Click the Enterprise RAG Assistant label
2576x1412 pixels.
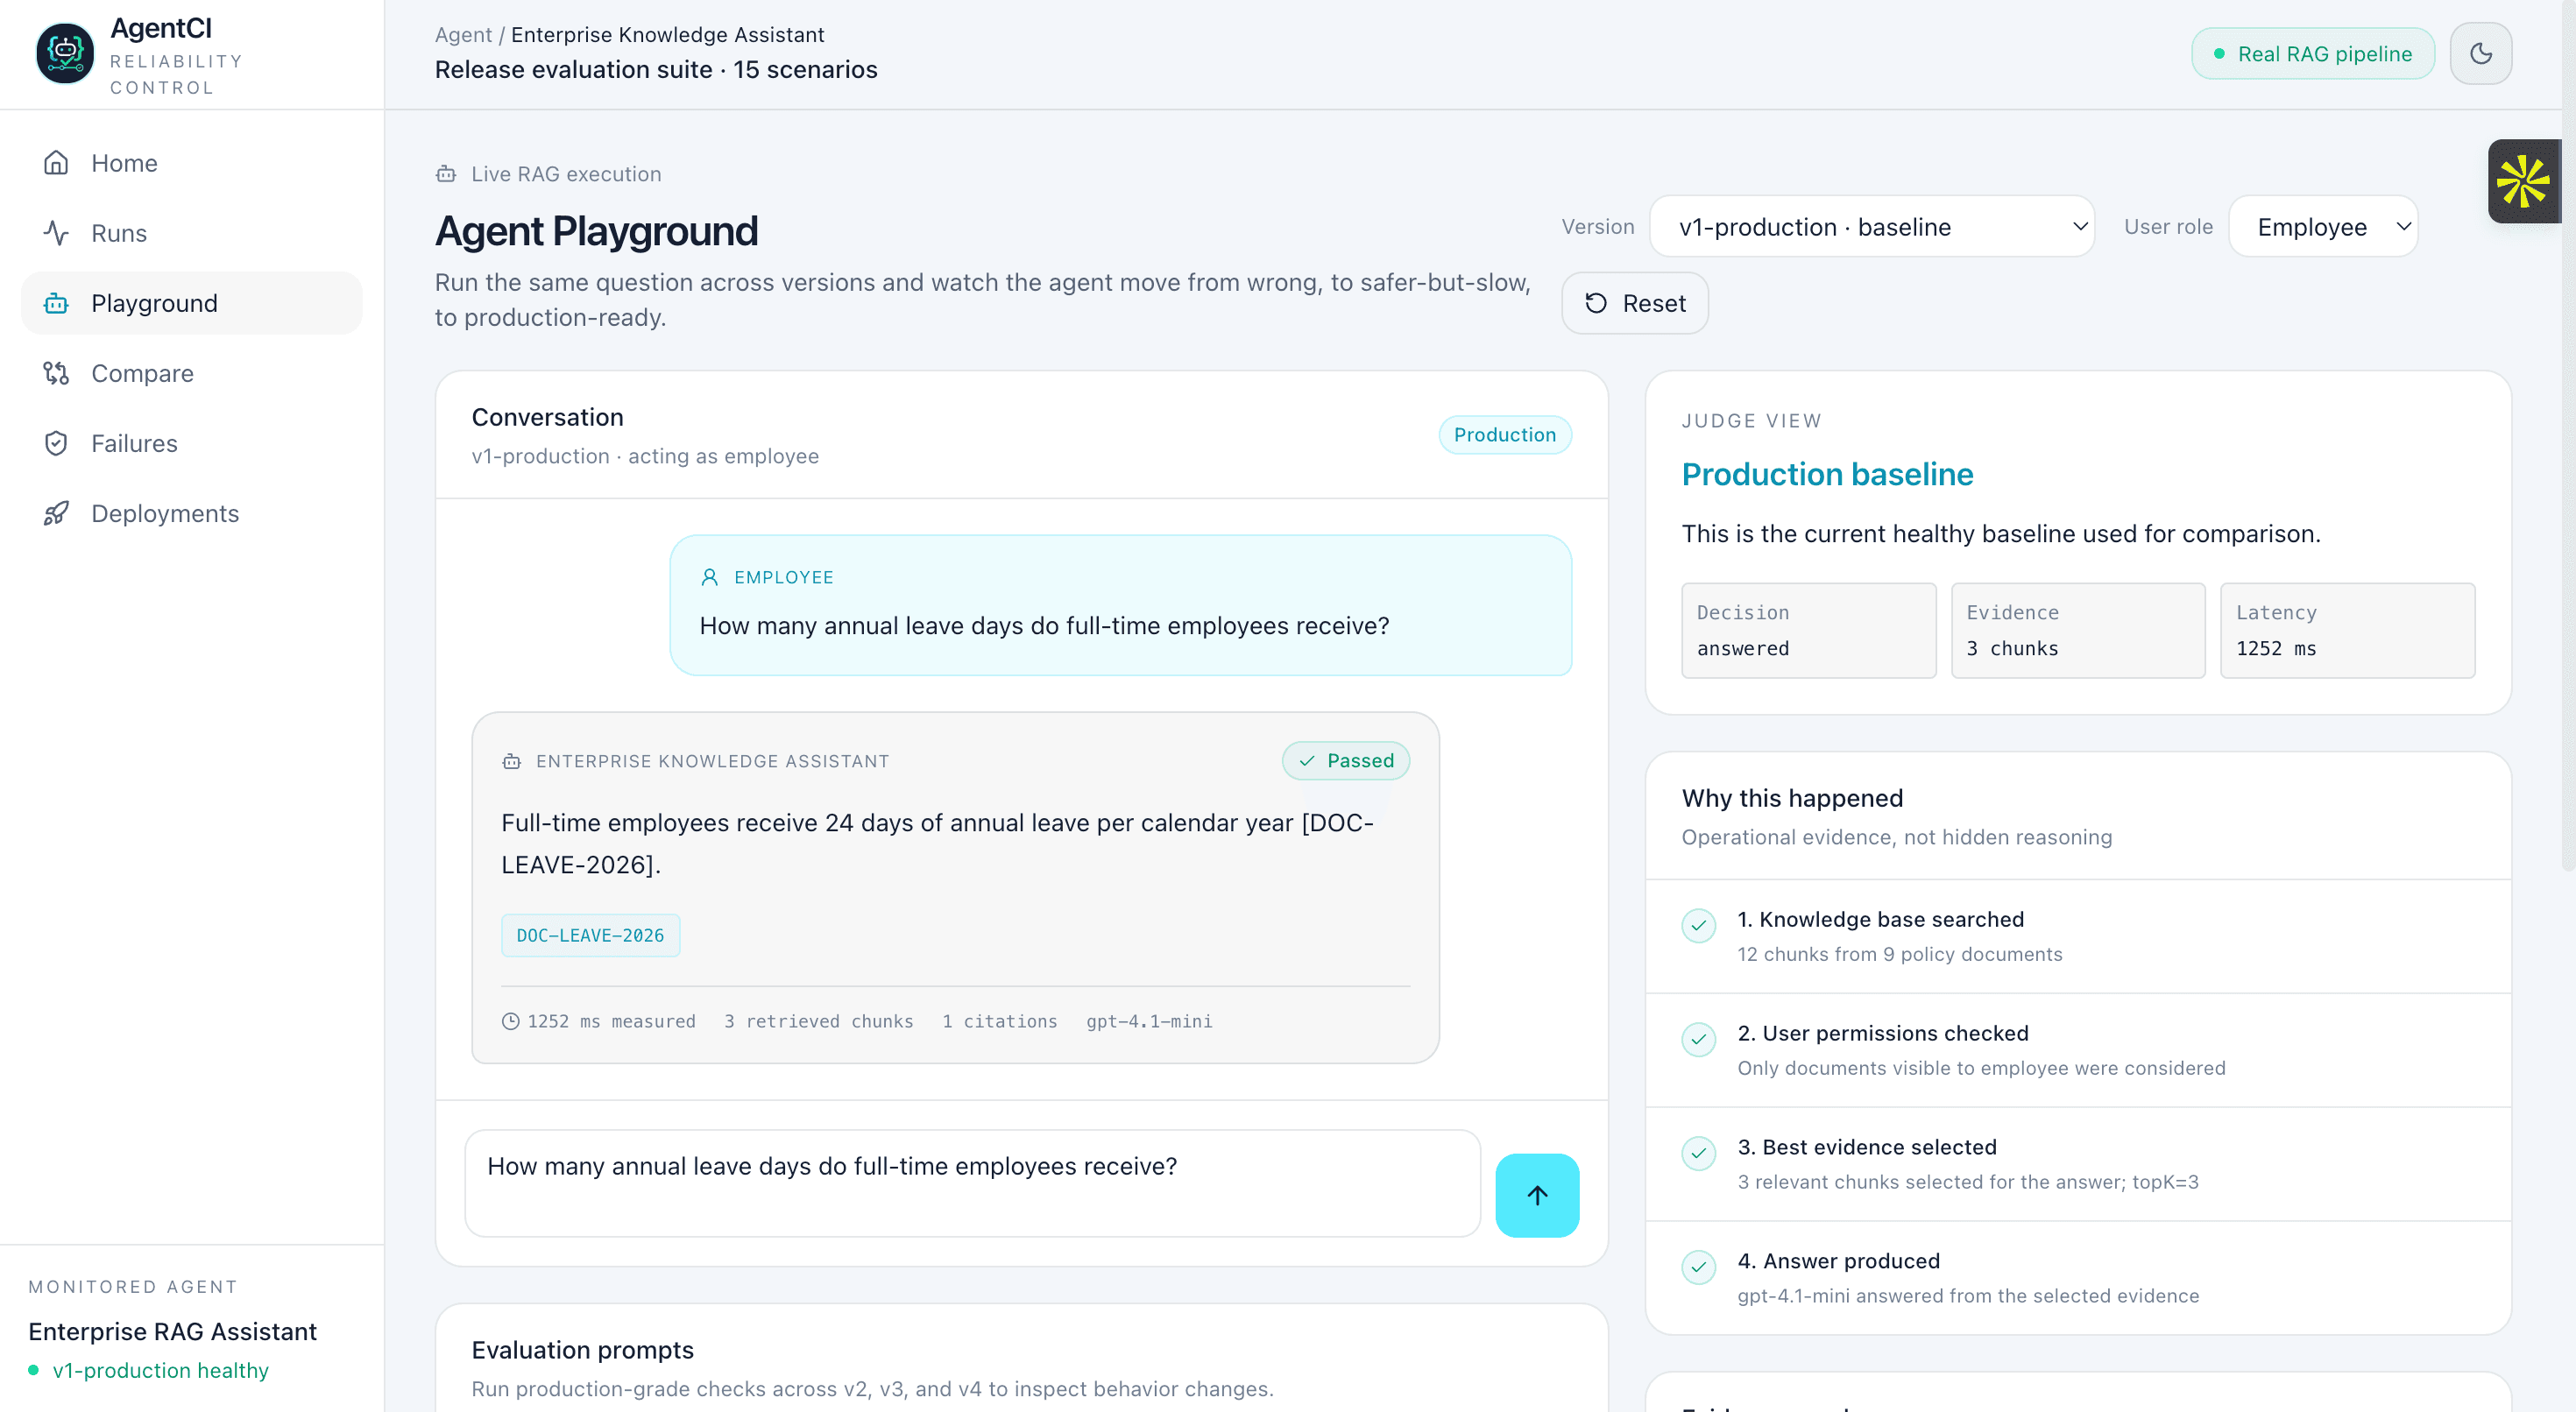(x=172, y=1331)
